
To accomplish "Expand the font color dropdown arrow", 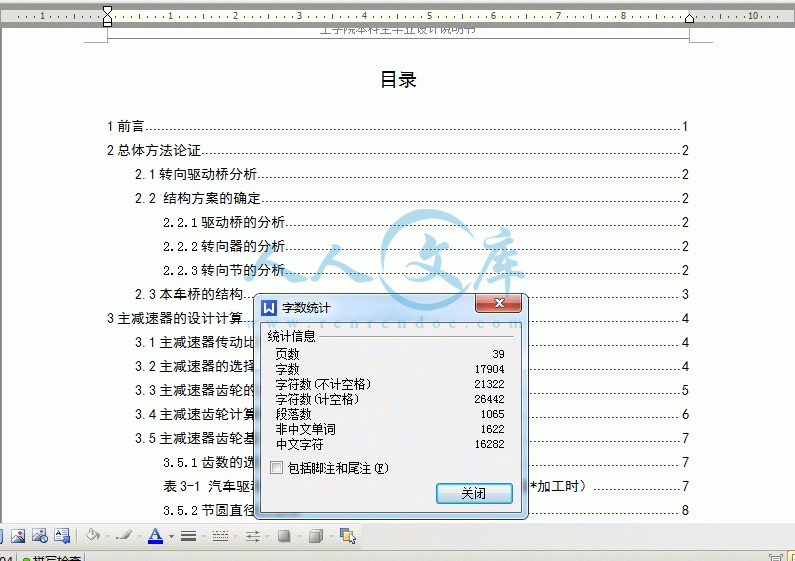I will (171, 536).
